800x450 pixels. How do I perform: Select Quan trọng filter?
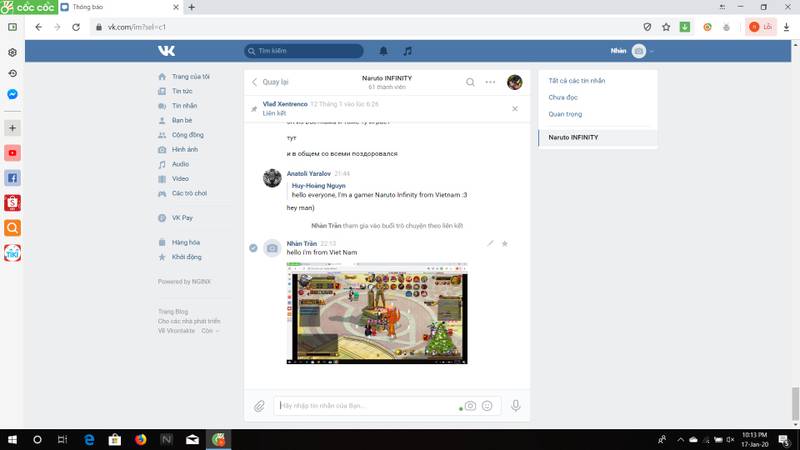(565, 114)
